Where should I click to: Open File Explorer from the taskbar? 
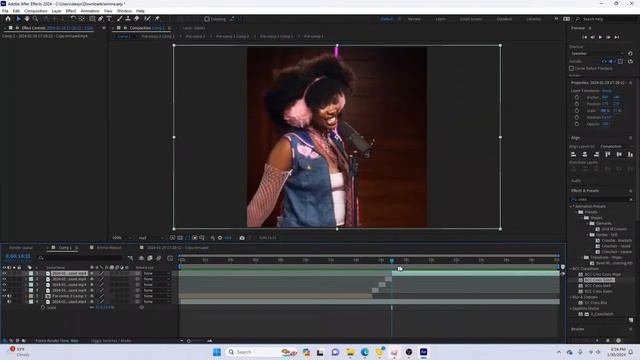click(x=350, y=352)
